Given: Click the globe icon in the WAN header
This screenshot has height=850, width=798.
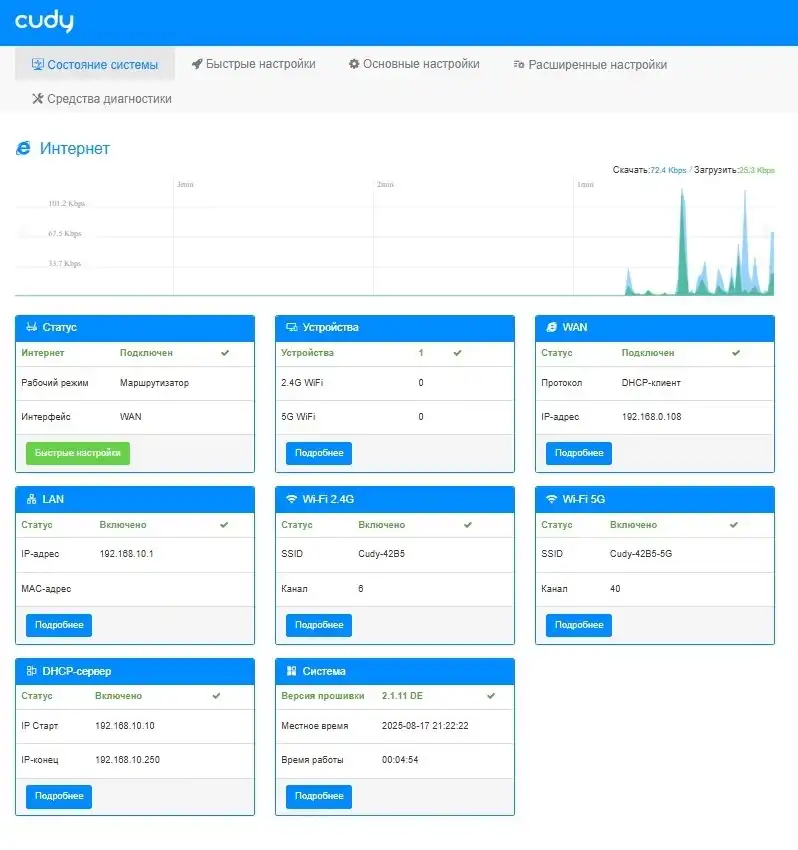Looking at the screenshot, I should 551,328.
